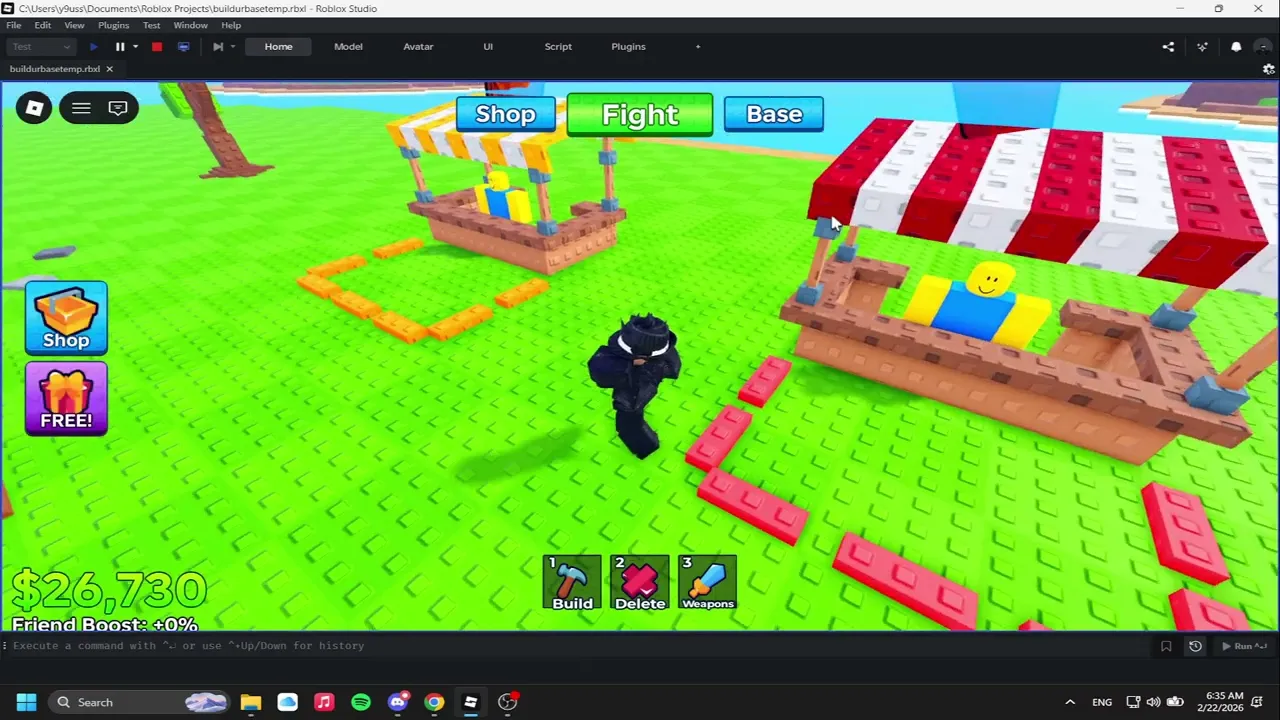
Task: Open the Window menu
Action: 190,25
